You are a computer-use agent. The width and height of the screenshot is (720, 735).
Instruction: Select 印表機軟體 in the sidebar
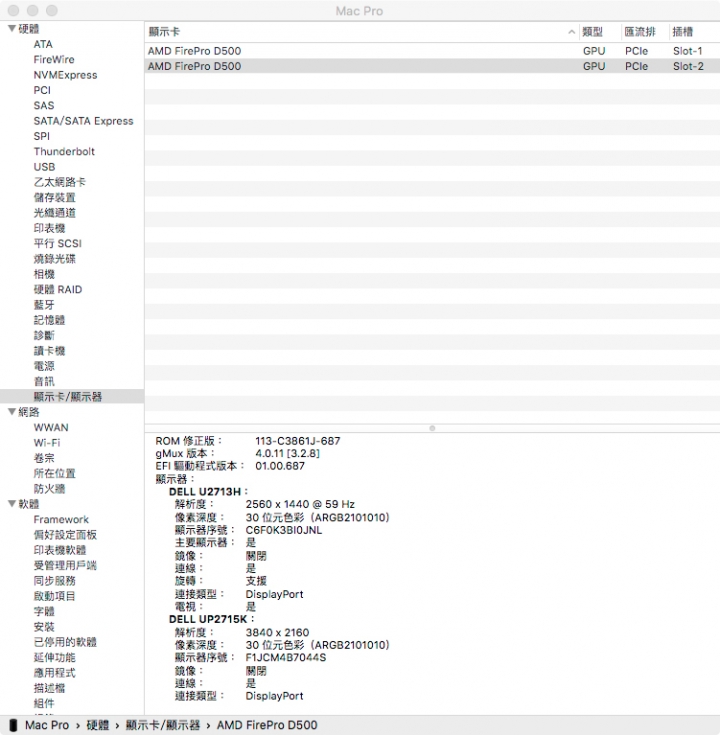pyautogui.click(x=60, y=550)
